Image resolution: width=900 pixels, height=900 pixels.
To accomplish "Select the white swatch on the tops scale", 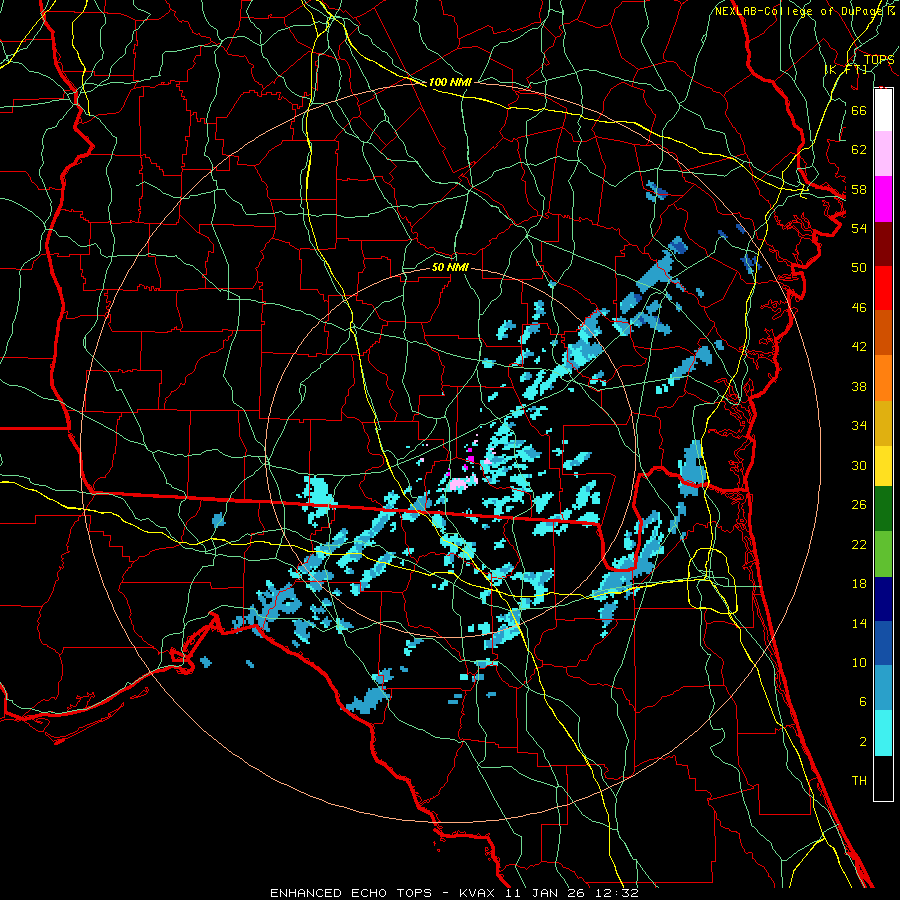I will pyautogui.click(x=883, y=110).
